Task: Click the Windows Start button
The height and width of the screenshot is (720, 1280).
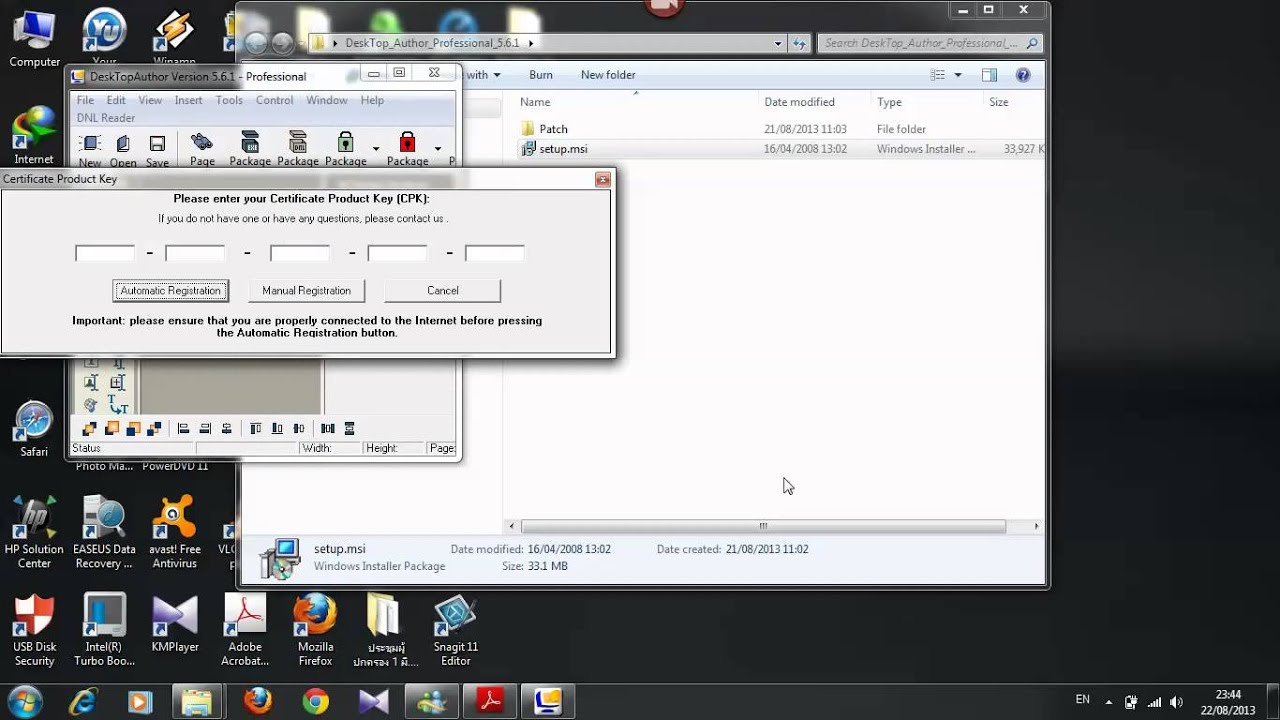Action: (x=24, y=701)
